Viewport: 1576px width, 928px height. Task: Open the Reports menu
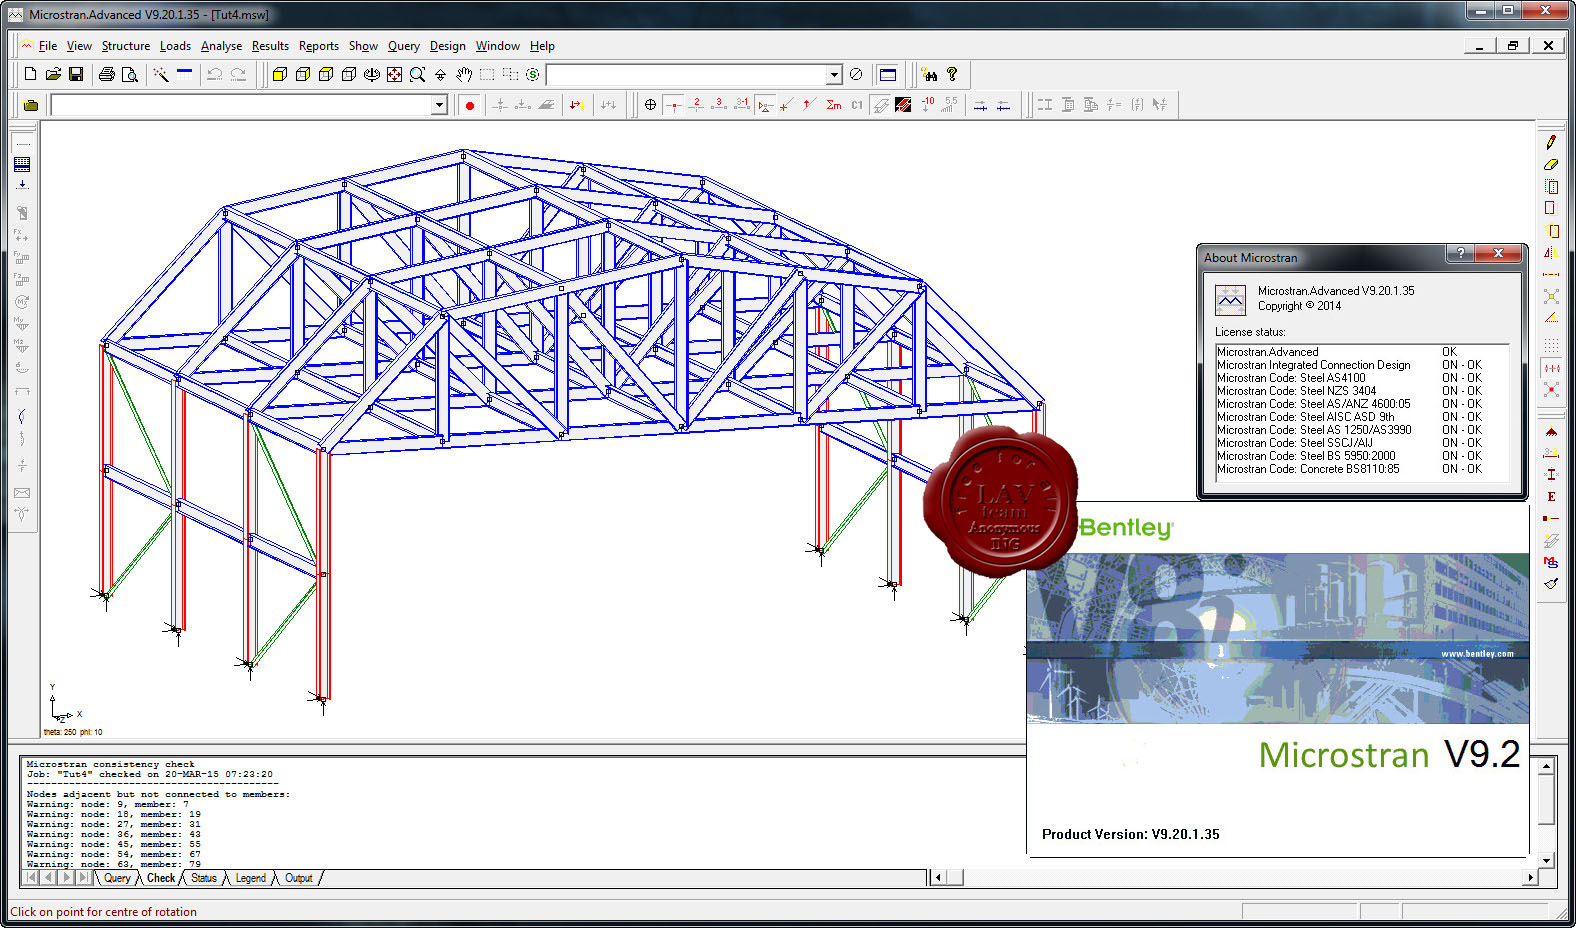click(x=319, y=46)
